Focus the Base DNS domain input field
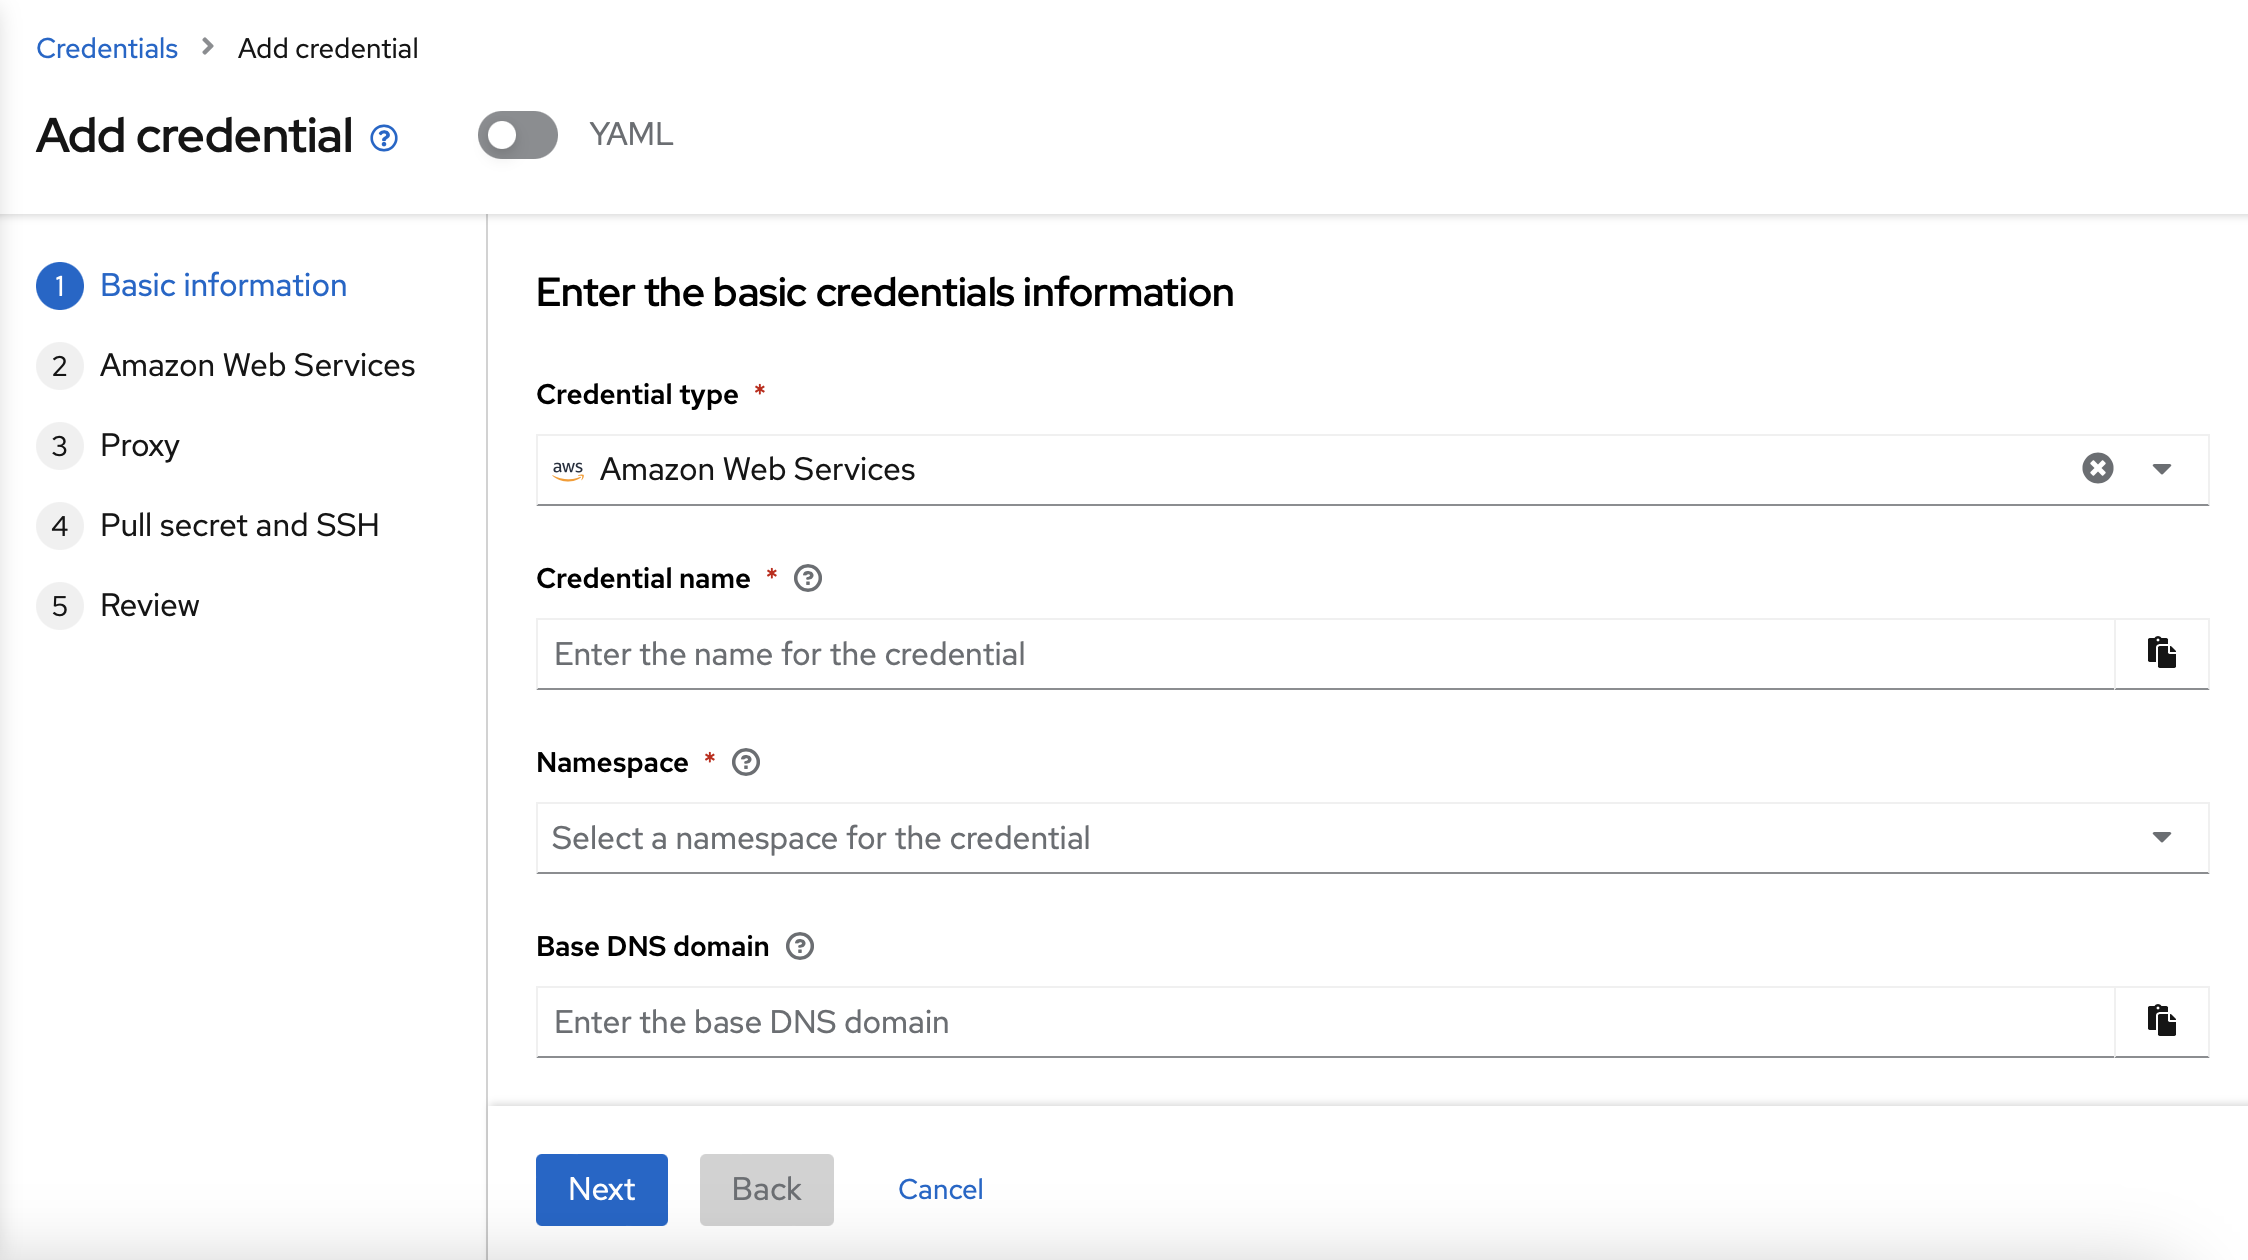The image size is (2248, 1260). (x=1326, y=1022)
